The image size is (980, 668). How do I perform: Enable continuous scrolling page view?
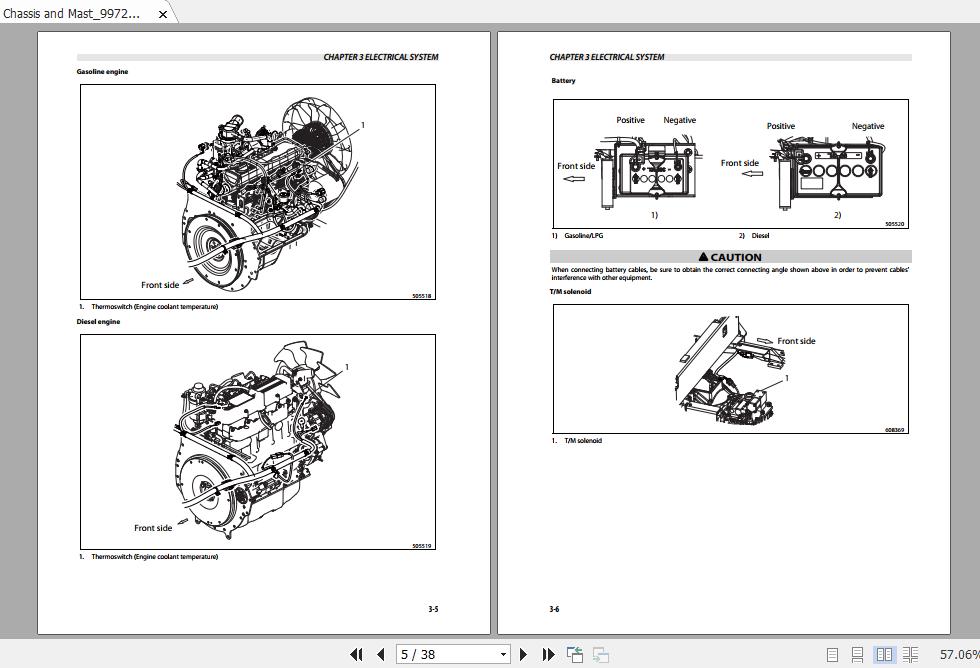[x=860, y=654]
